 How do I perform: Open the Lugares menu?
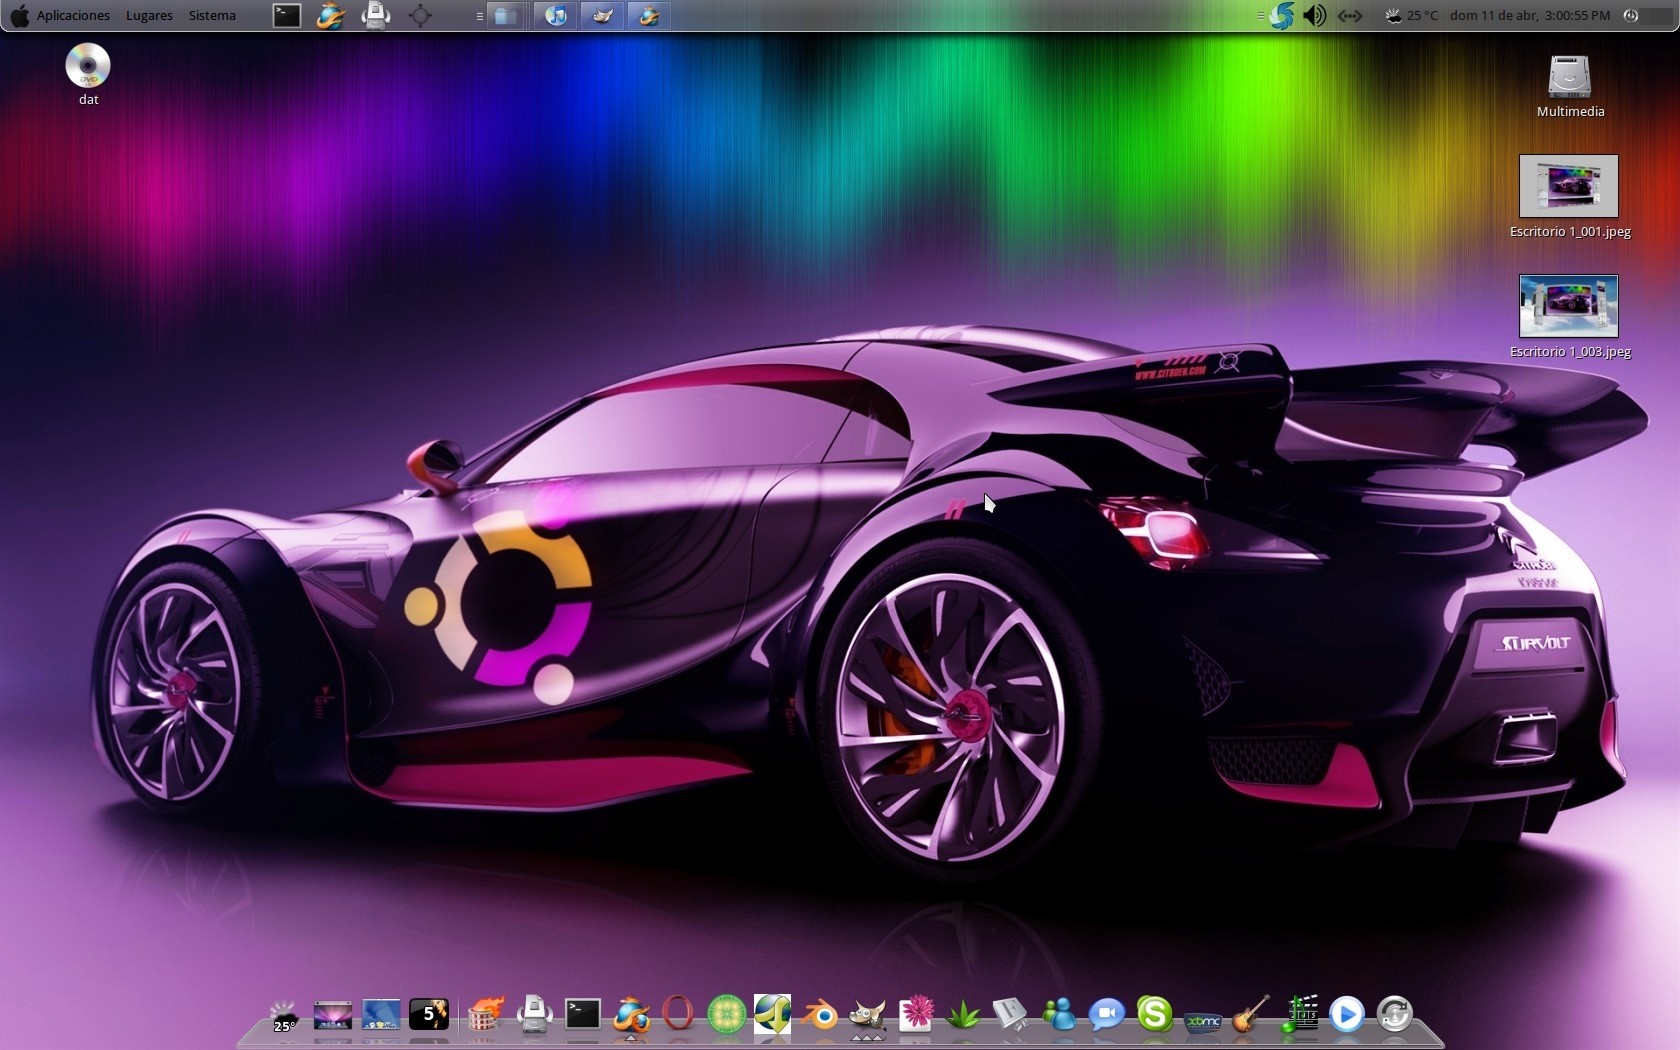click(149, 15)
